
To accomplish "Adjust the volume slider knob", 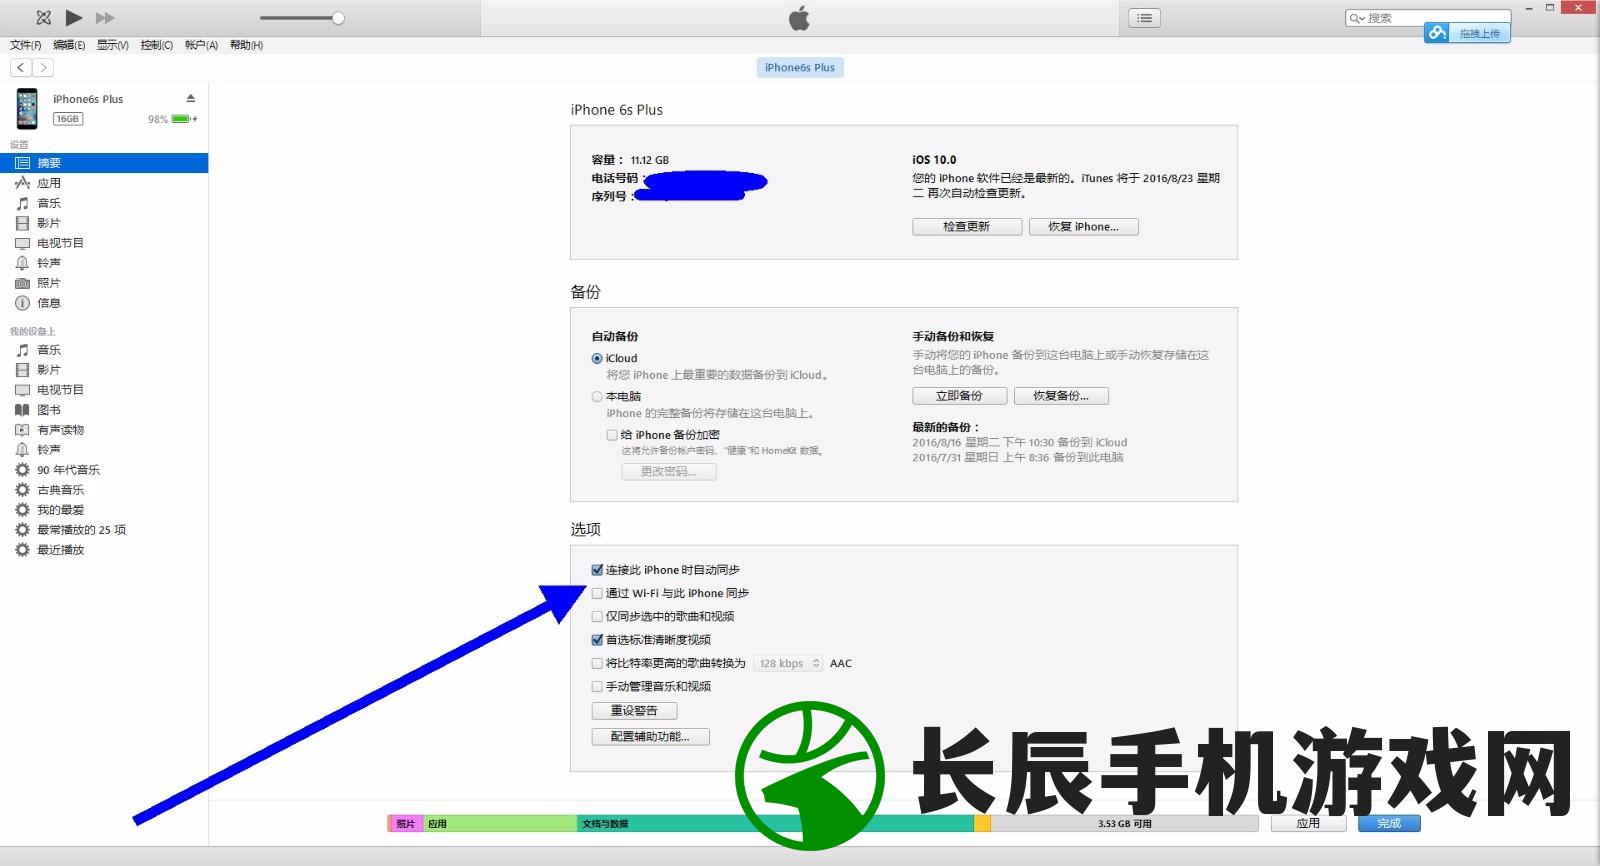I will click(x=338, y=18).
